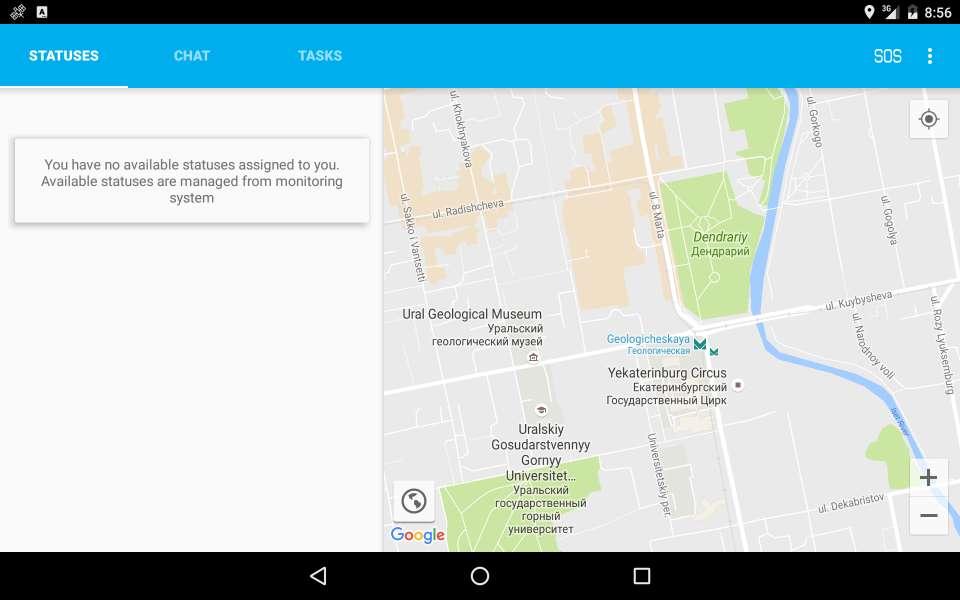The width and height of the screenshot is (960, 600).
Task: Change map type with globe button
Action: click(x=414, y=501)
